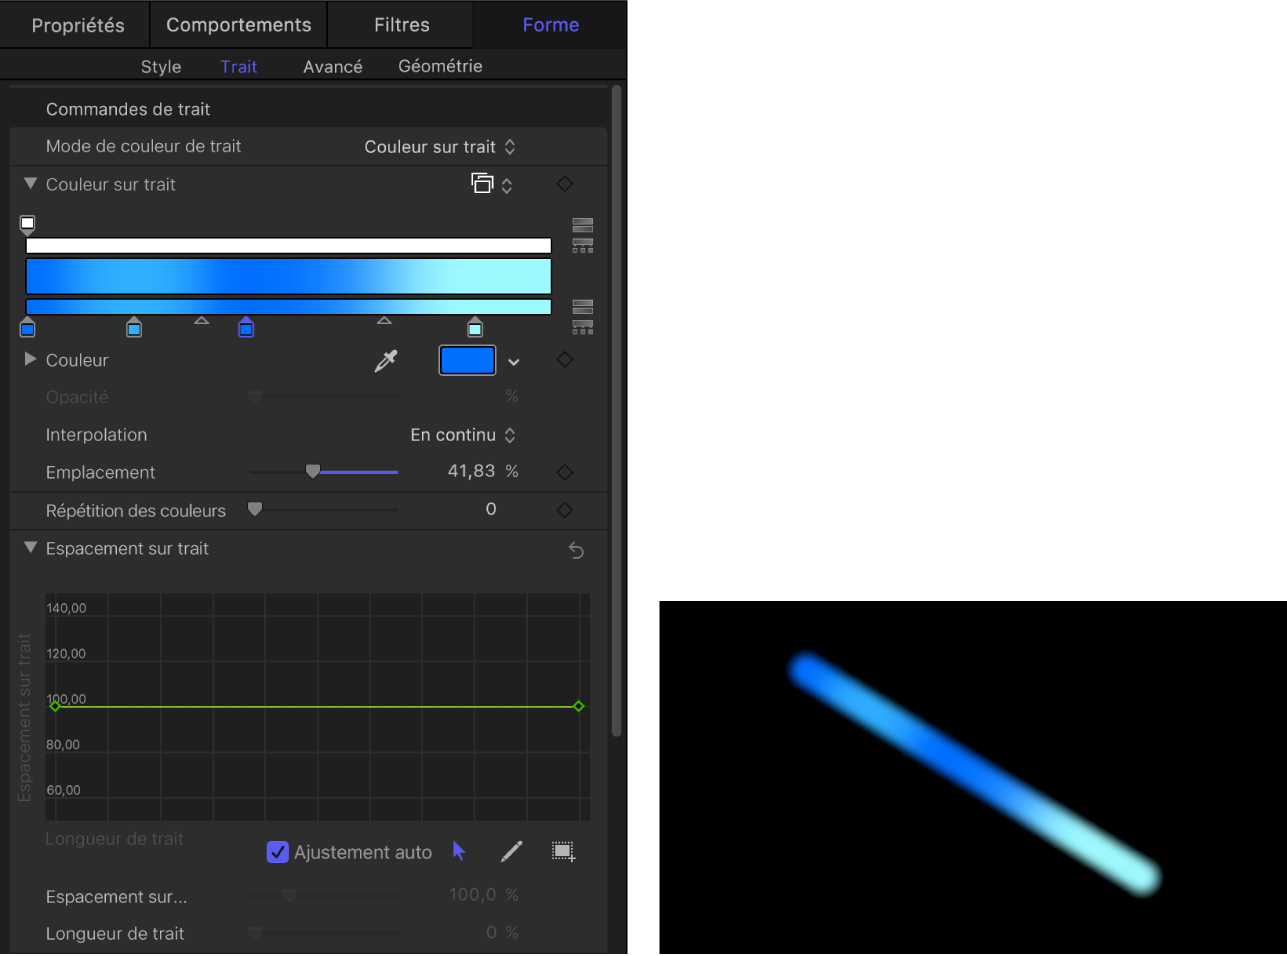Select the arrow edit tool below the graph
The image size is (1287, 956).
coord(459,851)
